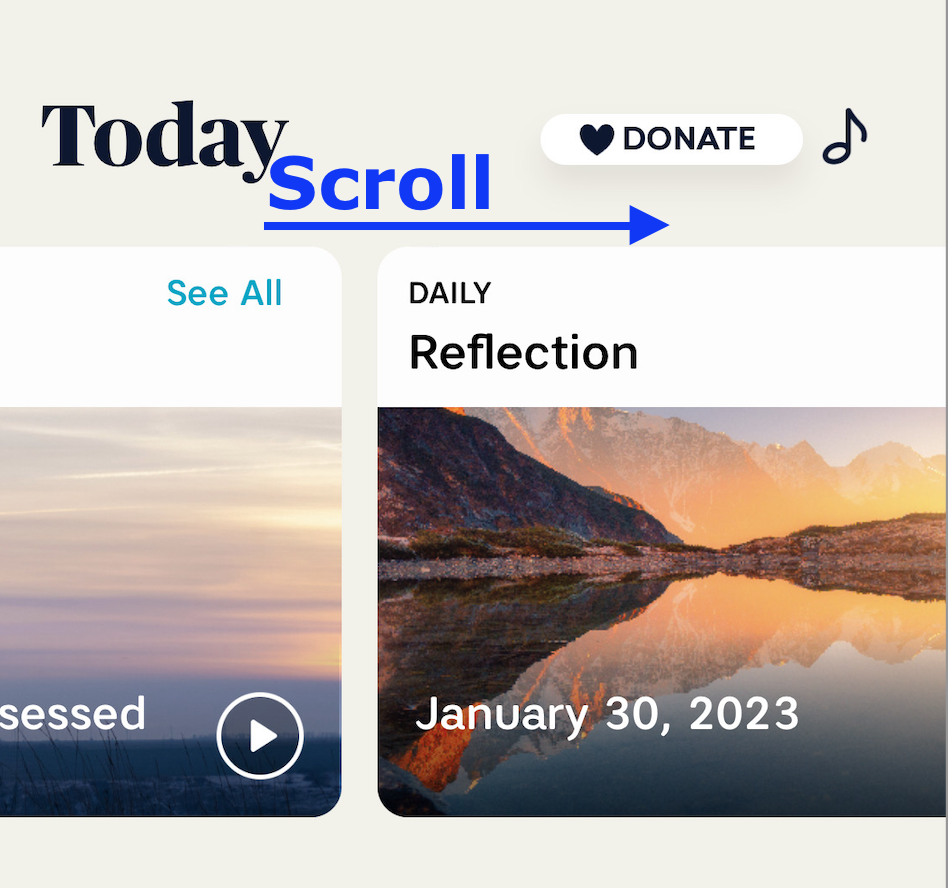Select the Reflection heading text
This screenshot has height=888, width=948.
coord(524,352)
